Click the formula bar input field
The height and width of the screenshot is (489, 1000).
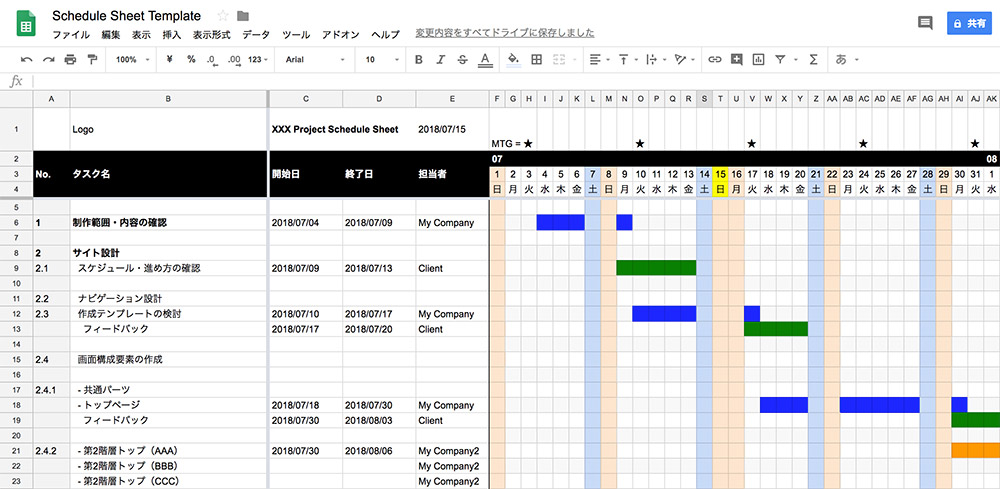[x=500, y=82]
